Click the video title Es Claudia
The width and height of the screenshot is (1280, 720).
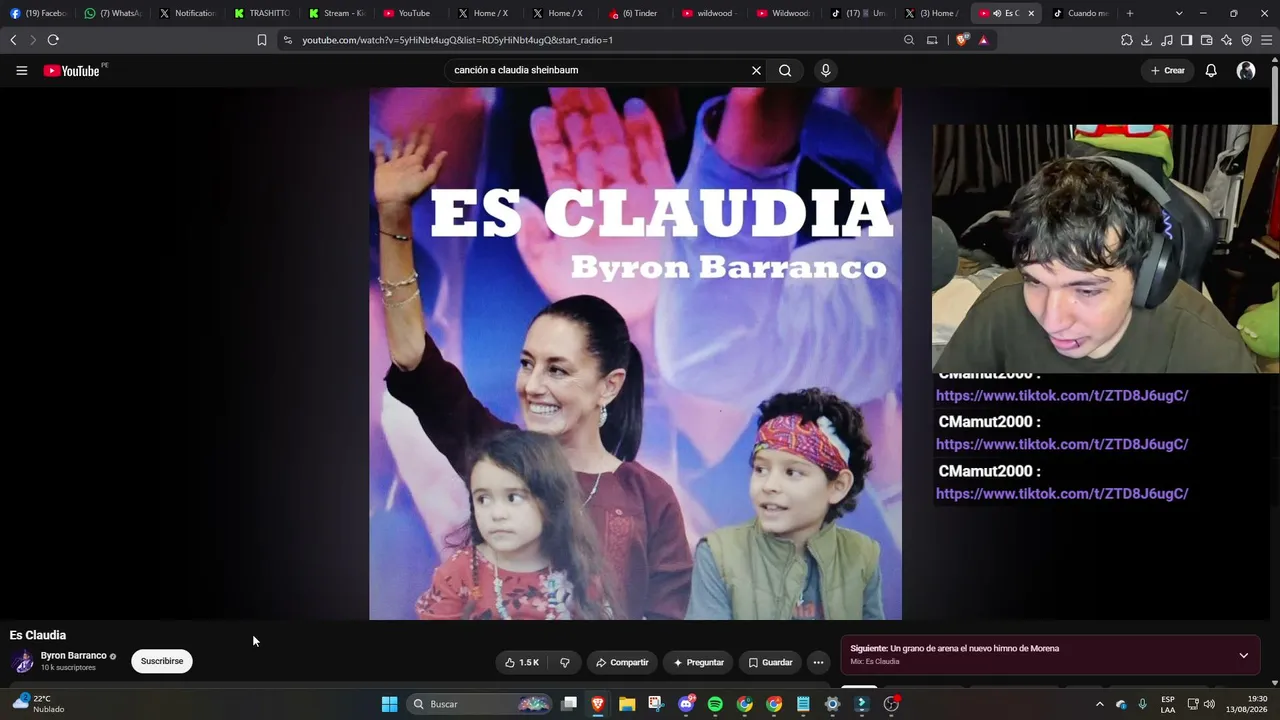coord(38,635)
